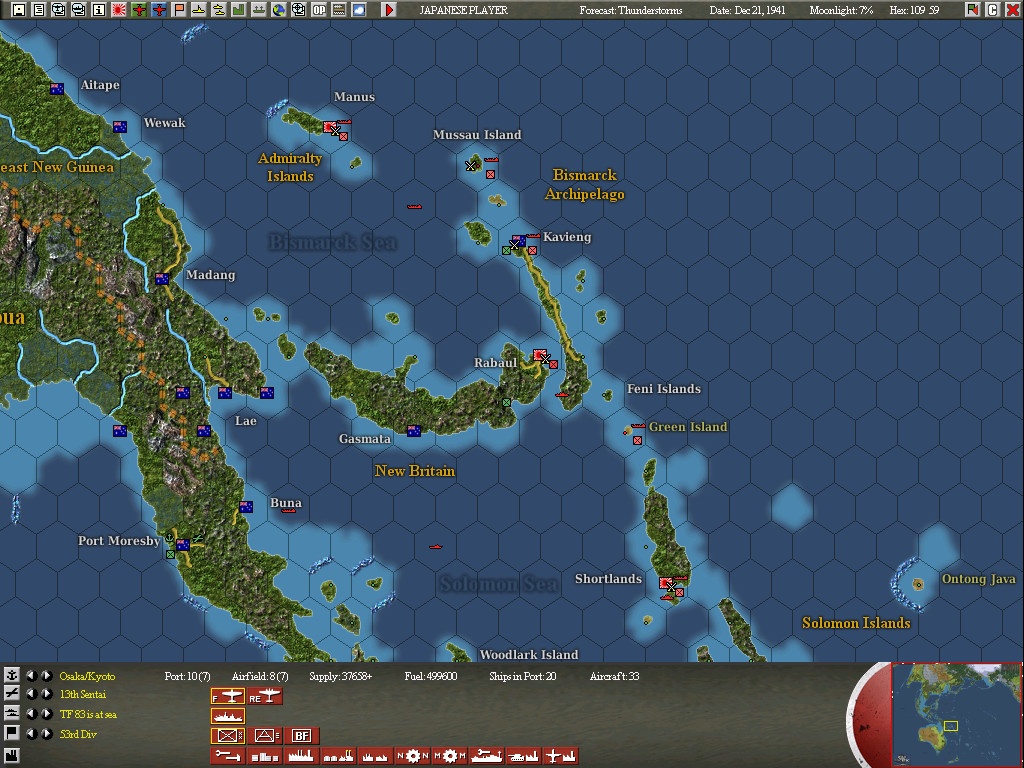
Task: Toggle the wrench repair industry filter button
Action: coord(228,756)
